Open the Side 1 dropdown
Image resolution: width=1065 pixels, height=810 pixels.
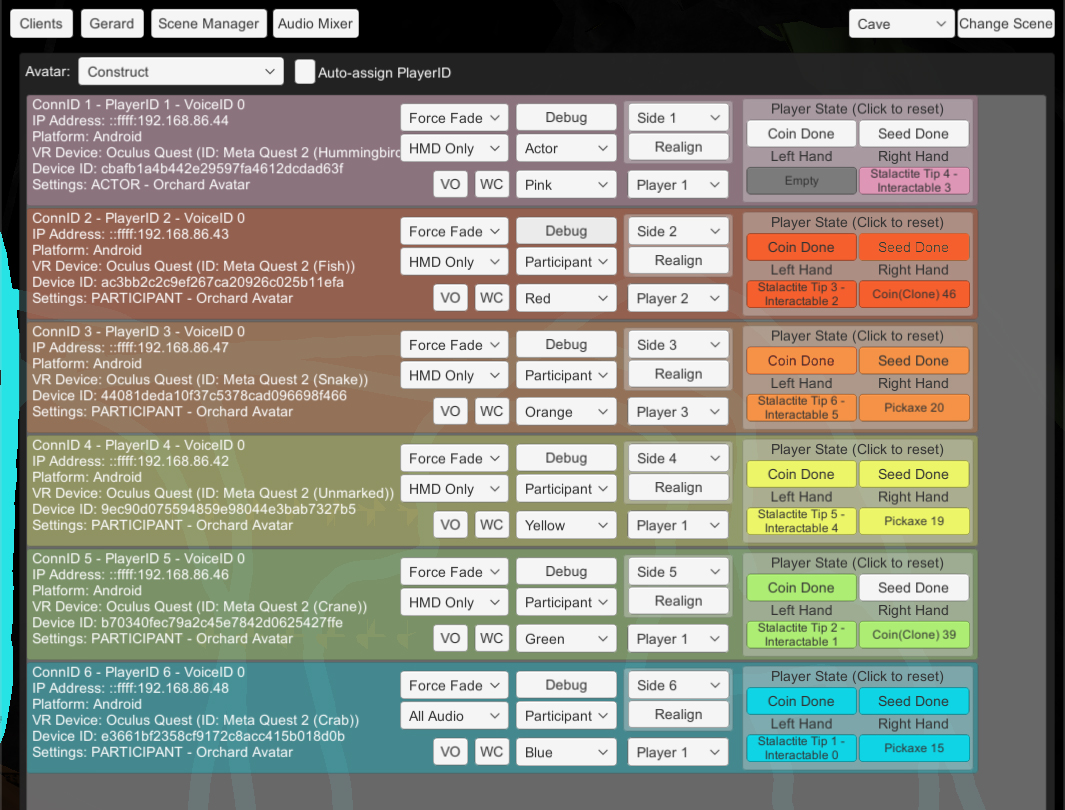coord(678,117)
